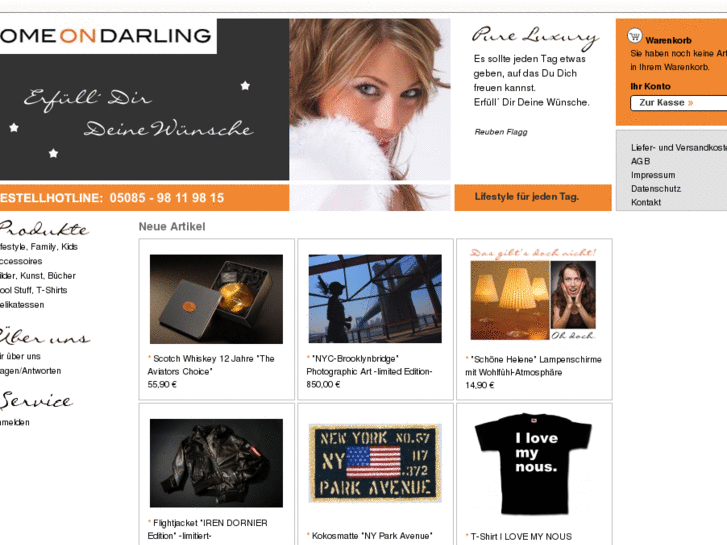Open the NYC-Brooklynbridge photo thumbnail

[375, 299]
